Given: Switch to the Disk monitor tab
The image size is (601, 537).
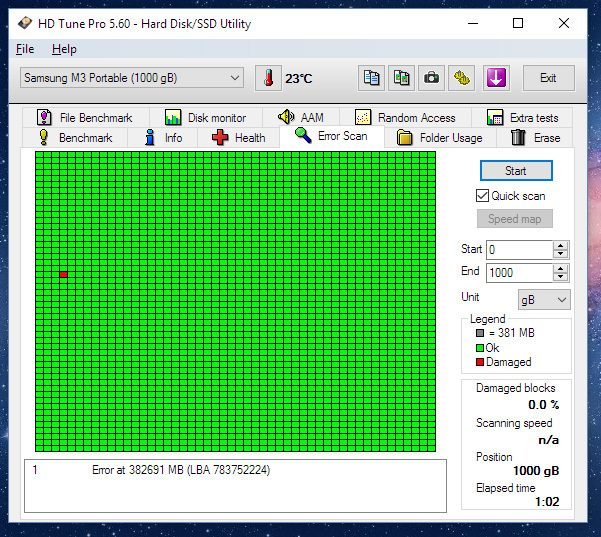Looking at the screenshot, I should click(206, 118).
